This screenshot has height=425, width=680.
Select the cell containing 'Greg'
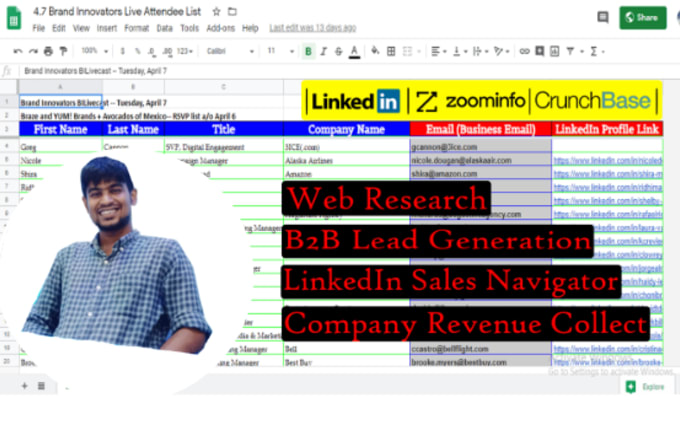click(x=60, y=147)
